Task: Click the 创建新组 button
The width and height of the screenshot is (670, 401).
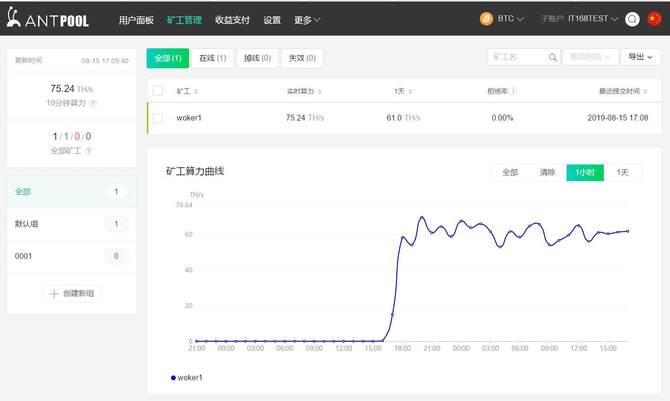Action: [72, 294]
